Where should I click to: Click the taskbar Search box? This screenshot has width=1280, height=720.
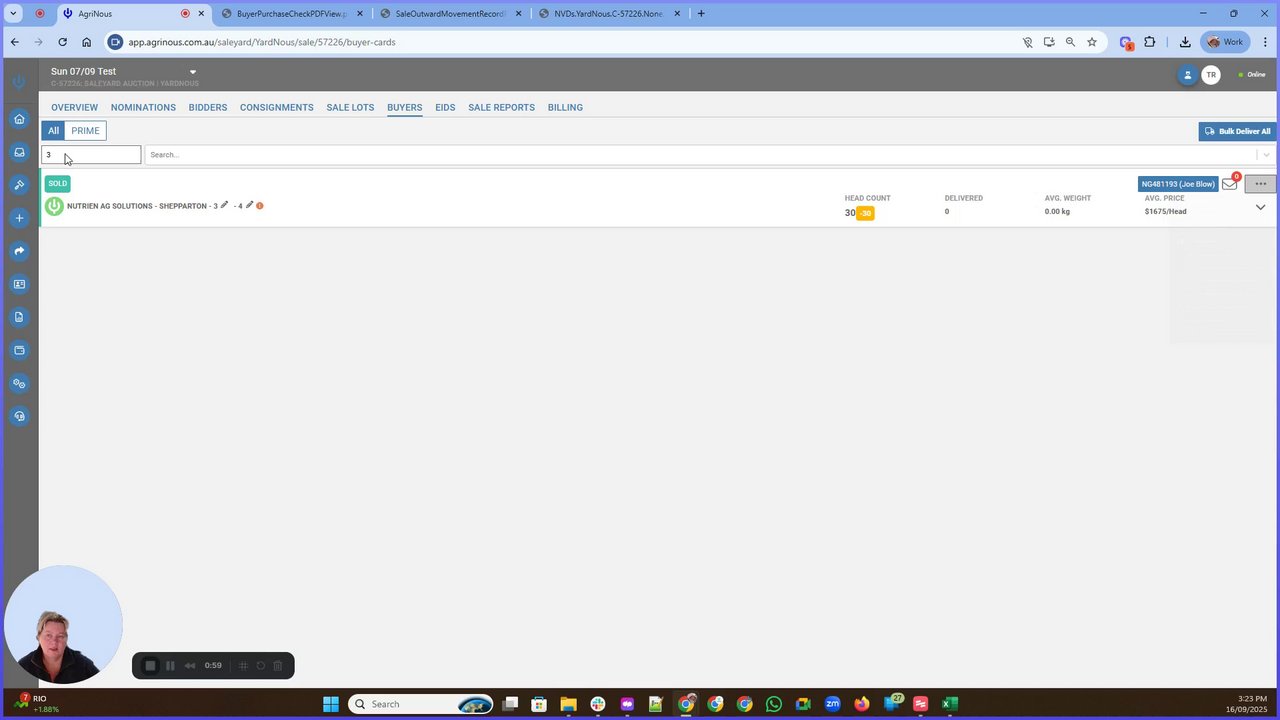(x=421, y=704)
